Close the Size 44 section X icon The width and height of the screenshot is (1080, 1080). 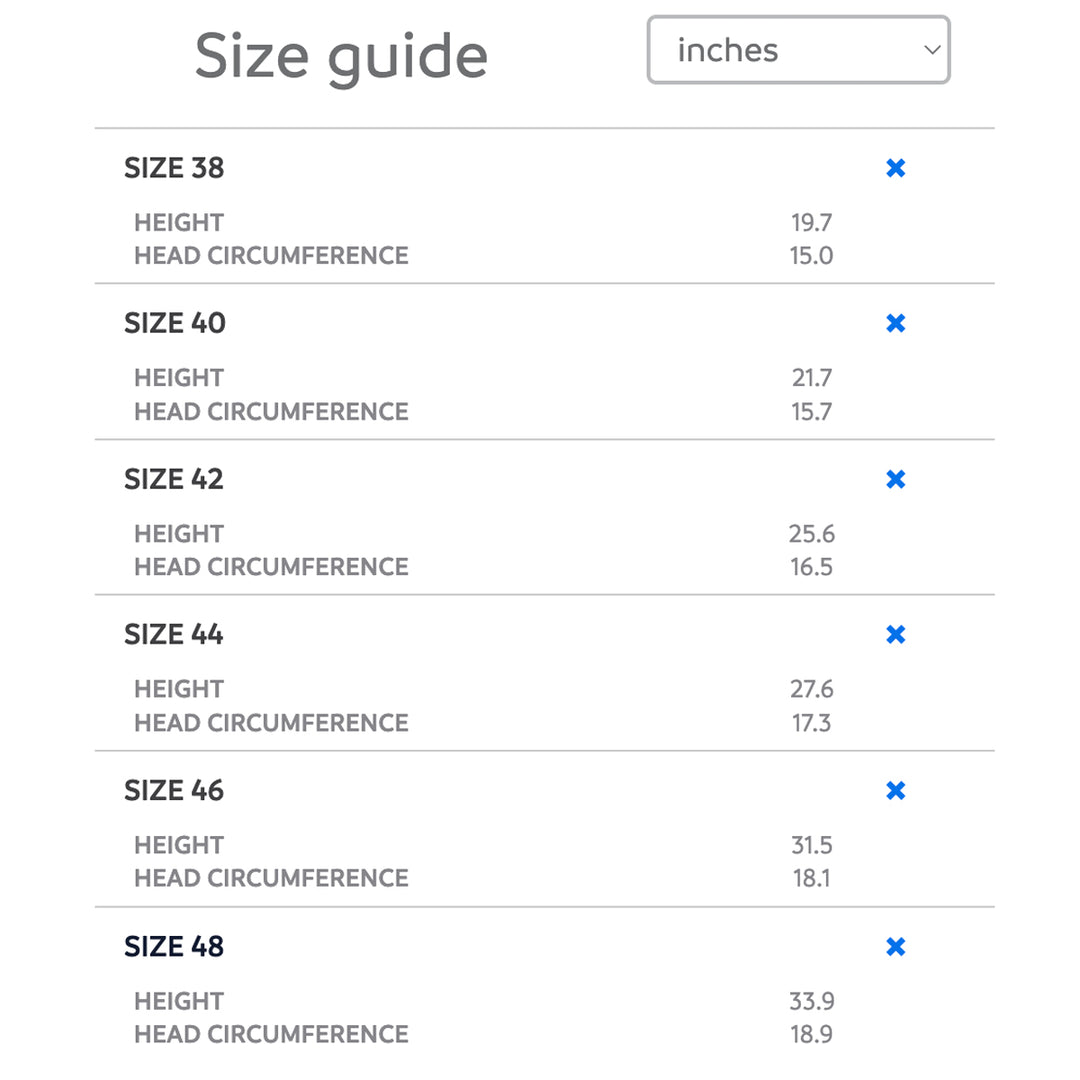pos(896,634)
